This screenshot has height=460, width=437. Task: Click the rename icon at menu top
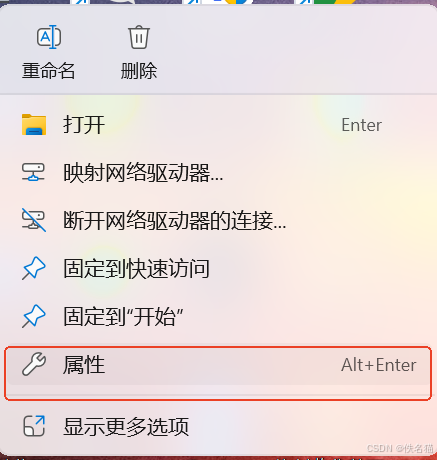click(49, 37)
